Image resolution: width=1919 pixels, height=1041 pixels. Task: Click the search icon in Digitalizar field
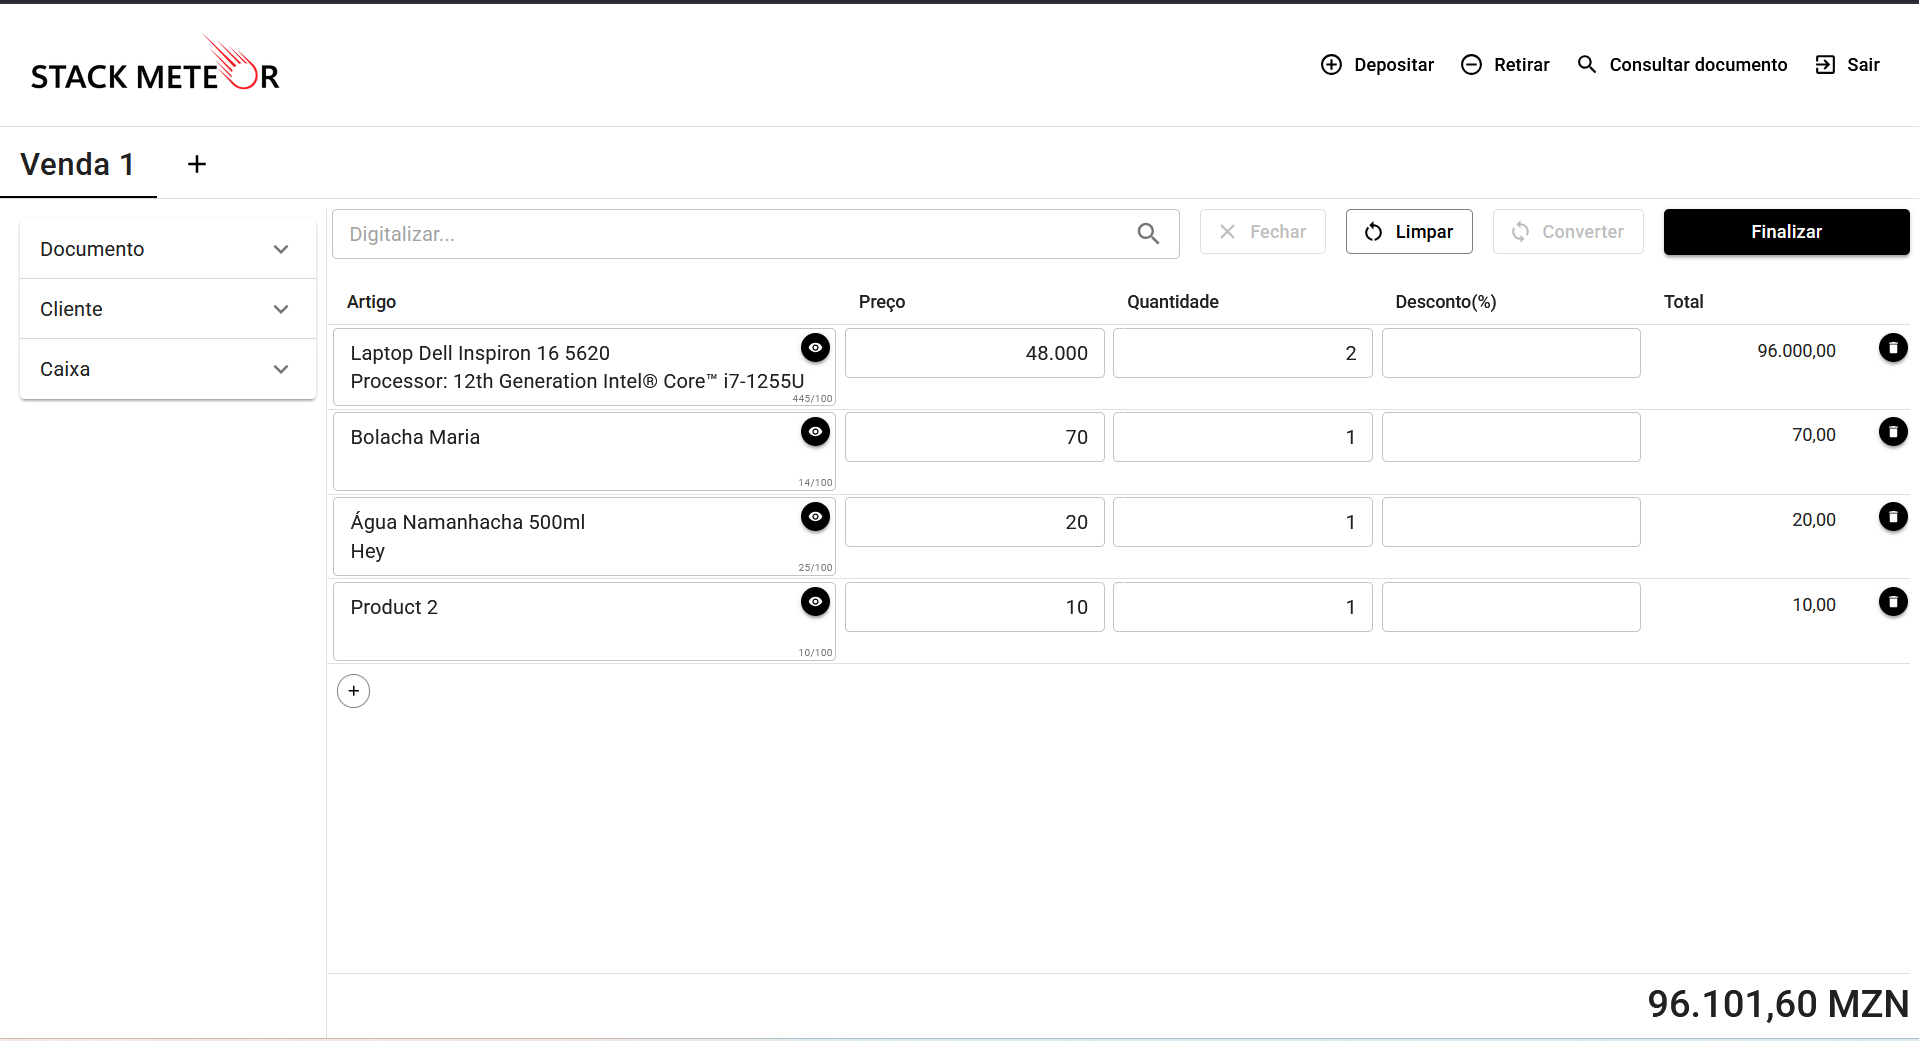(1148, 234)
